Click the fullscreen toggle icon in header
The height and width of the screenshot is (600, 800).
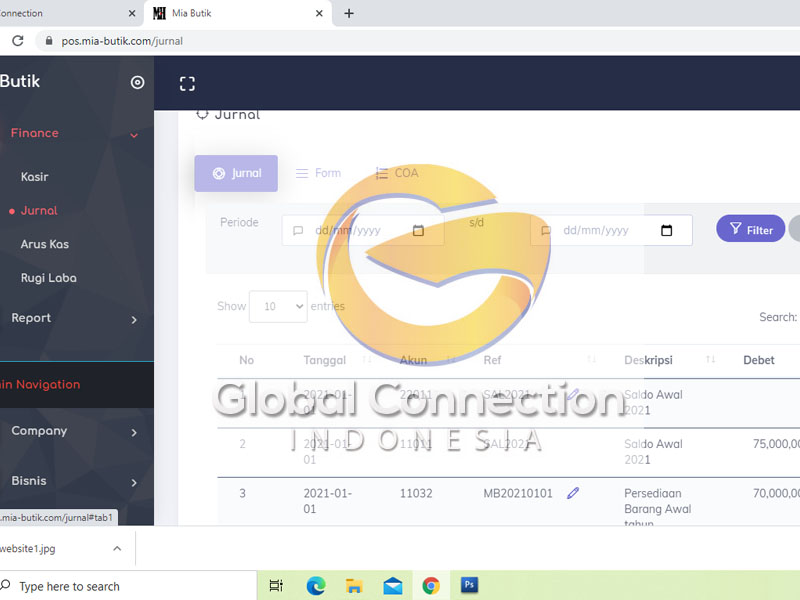[x=187, y=84]
